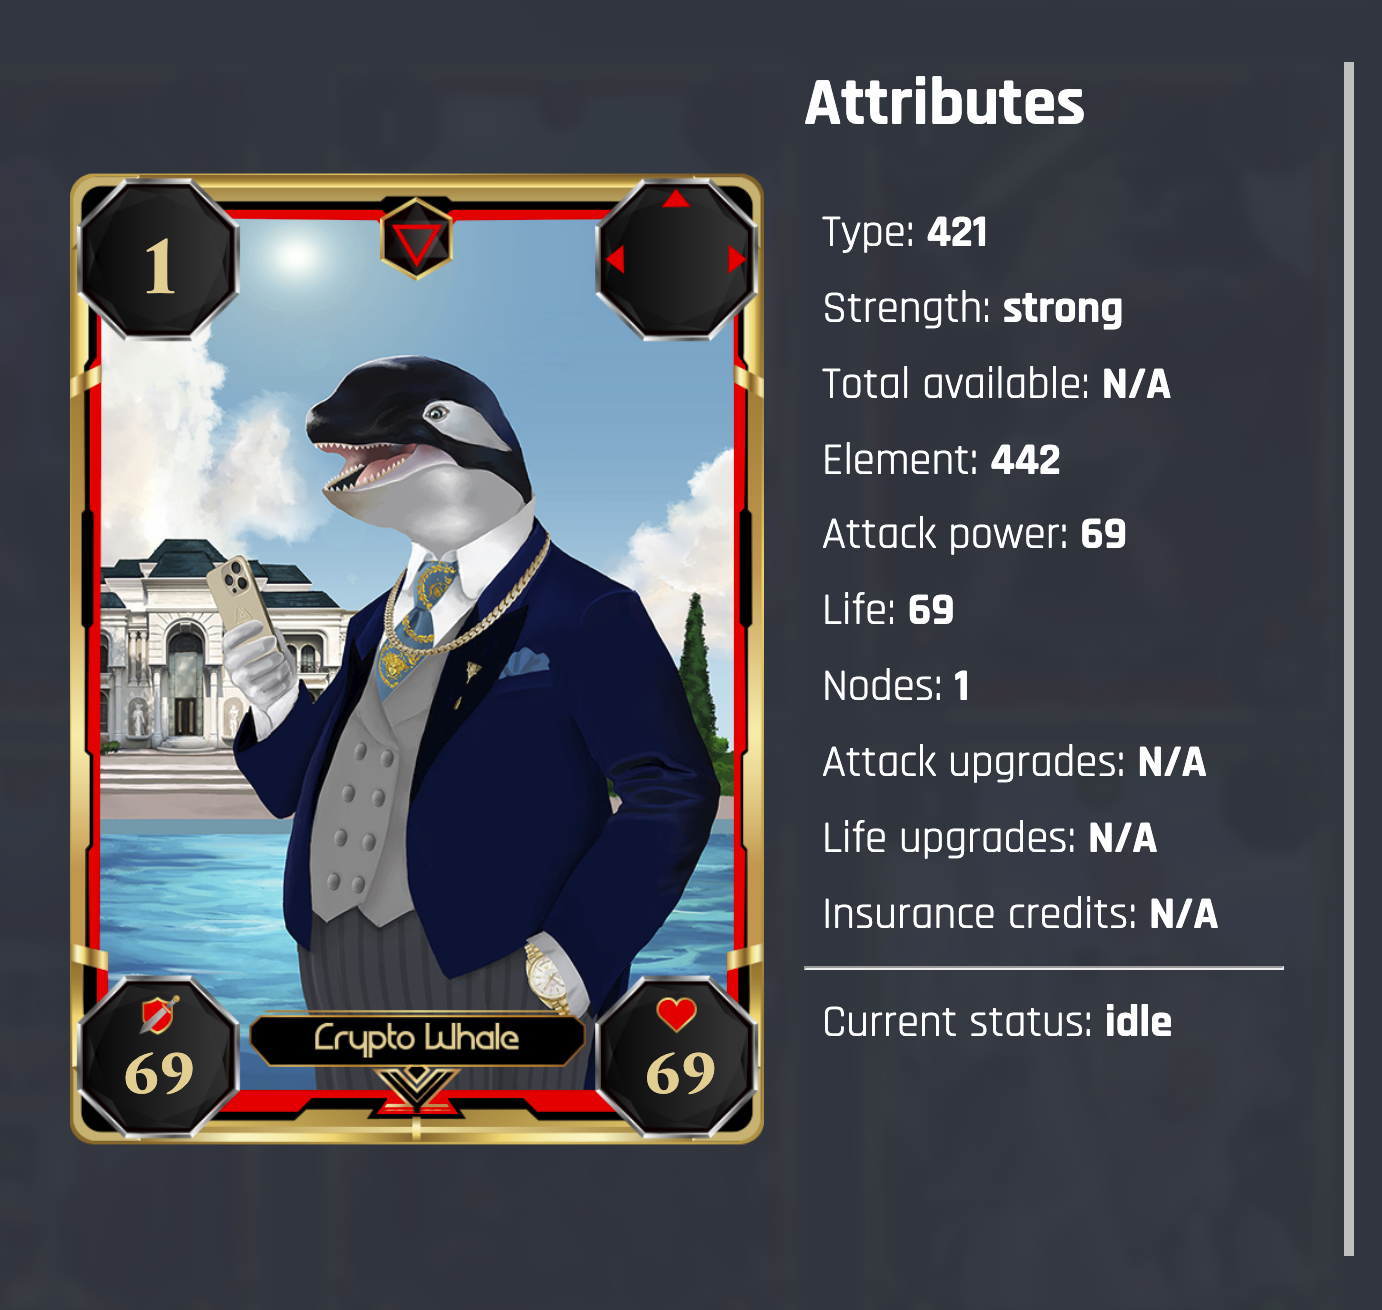Click the Element: 442 attribute
The image size is (1382, 1310).
pyautogui.click(x=941, y=460)
